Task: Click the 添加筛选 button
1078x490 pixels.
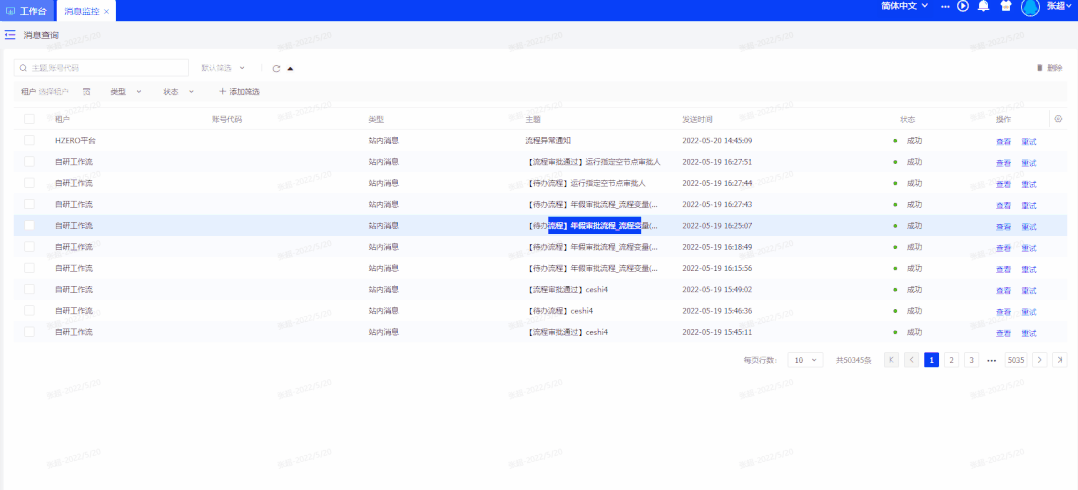Action: (x=239, y=92)
